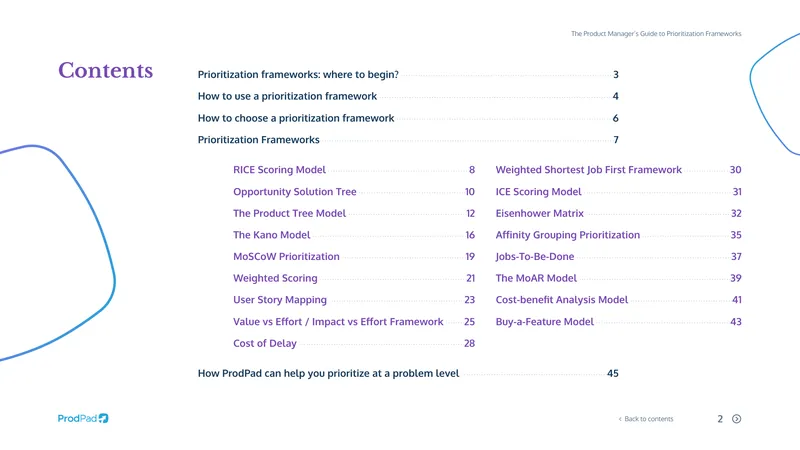Open the Buy-a-Feature Model entry
This screenshot has width=800, height=450.
point(618,322)
